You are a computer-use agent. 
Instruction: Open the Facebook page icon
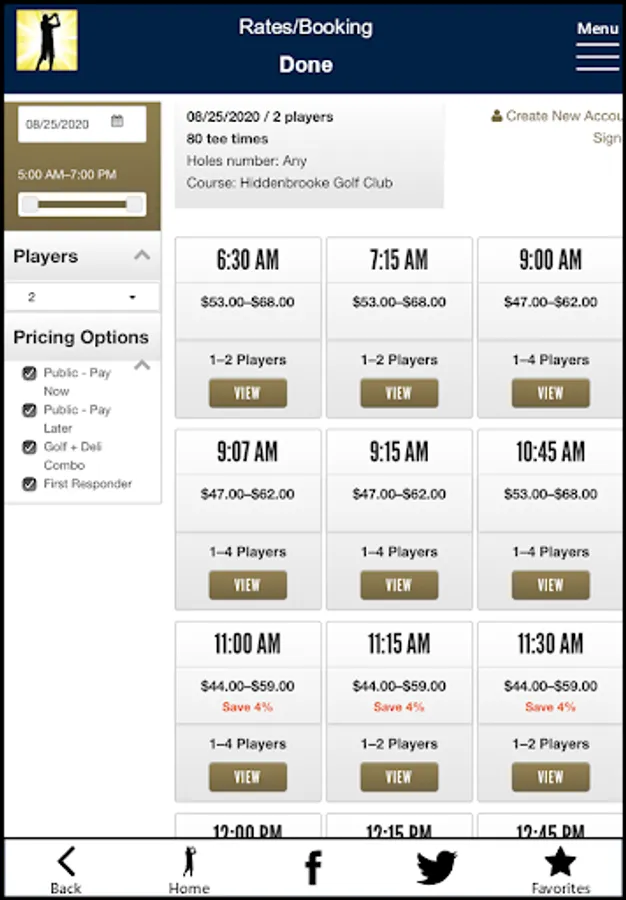pyautogui.click(x=313, y=867)
